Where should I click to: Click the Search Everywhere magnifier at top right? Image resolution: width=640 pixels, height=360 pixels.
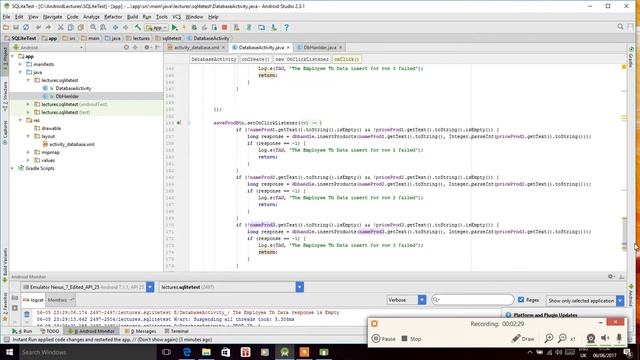[x=620, y=27]
